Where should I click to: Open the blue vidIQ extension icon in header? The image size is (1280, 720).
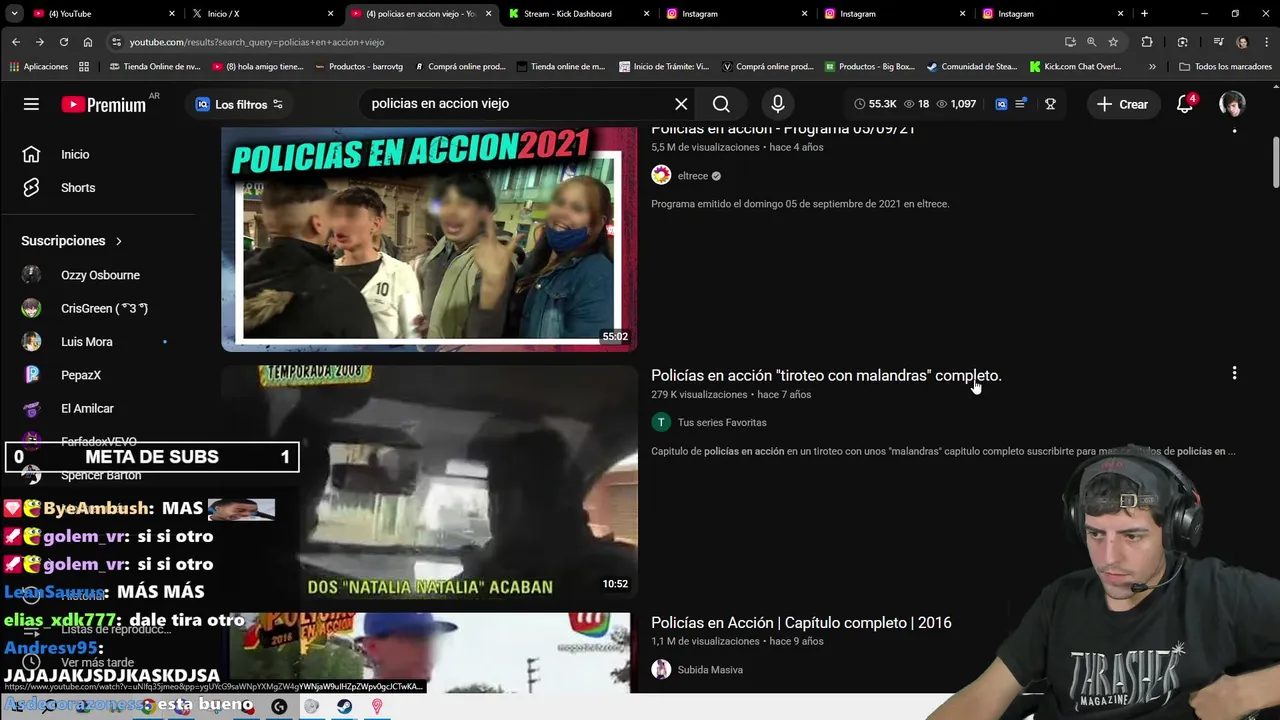(1001, 104)
